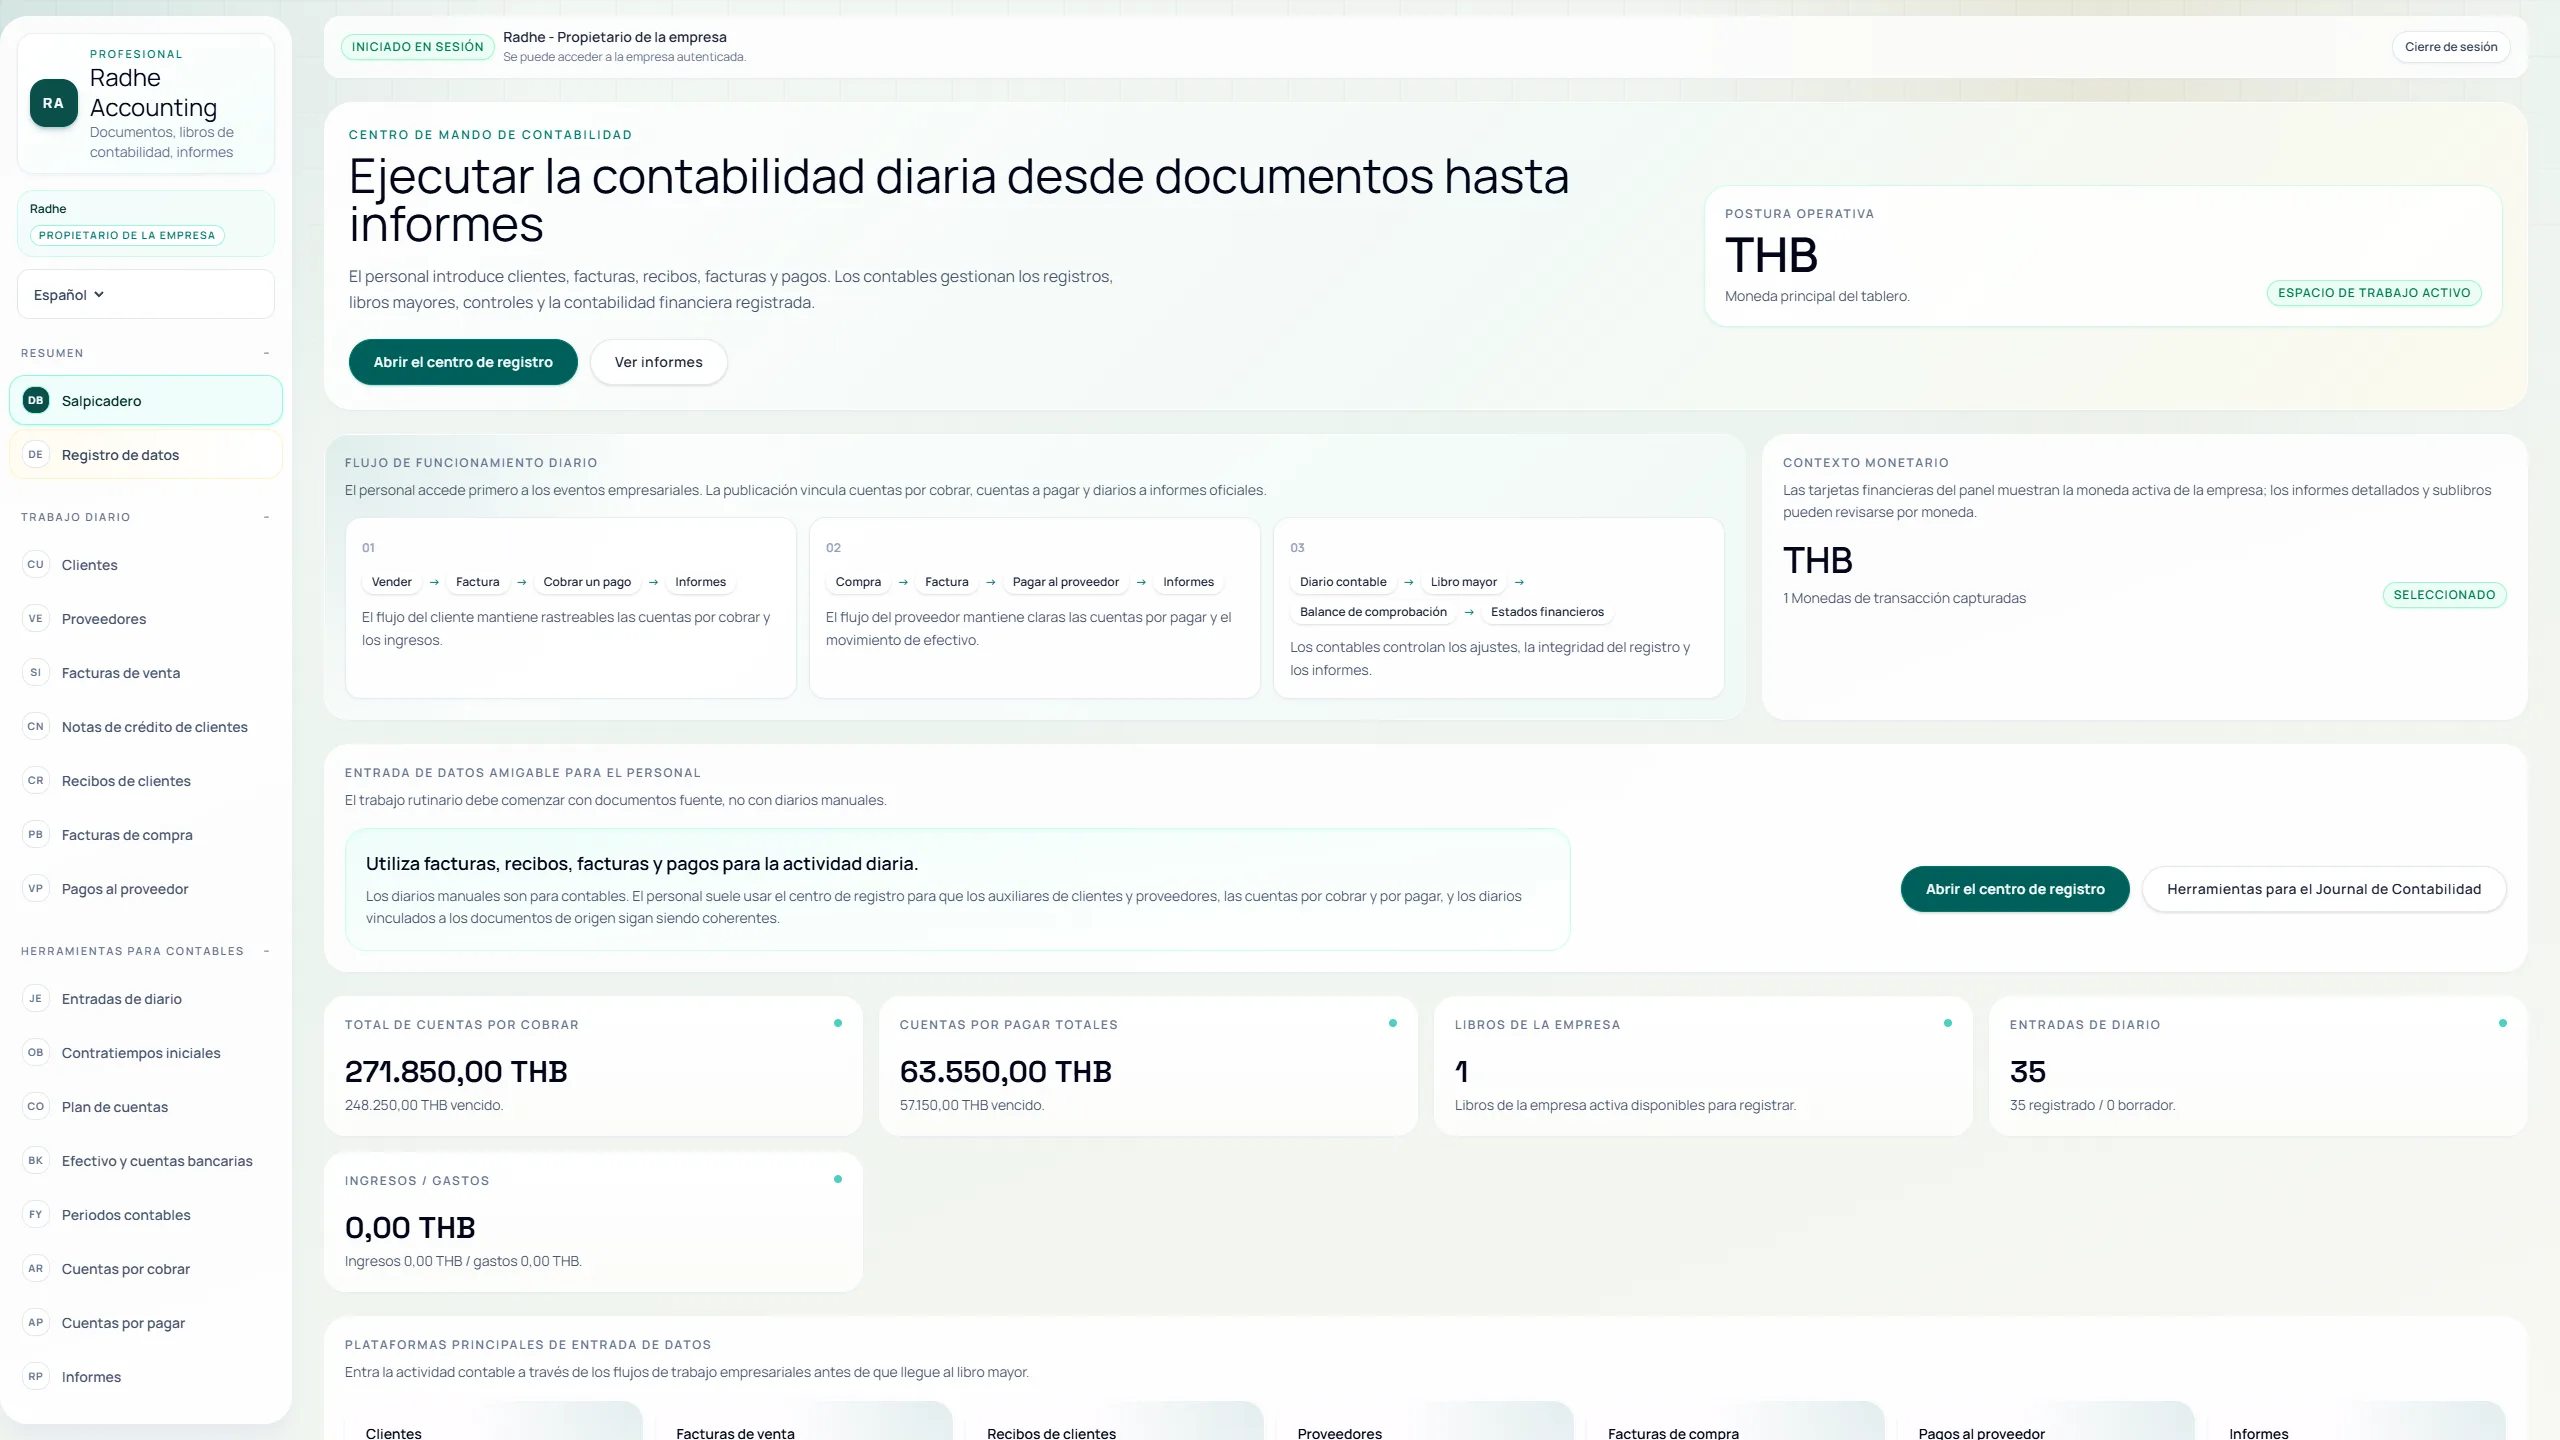Select Facturas de compra in sidebar

[x=146, y=834]
